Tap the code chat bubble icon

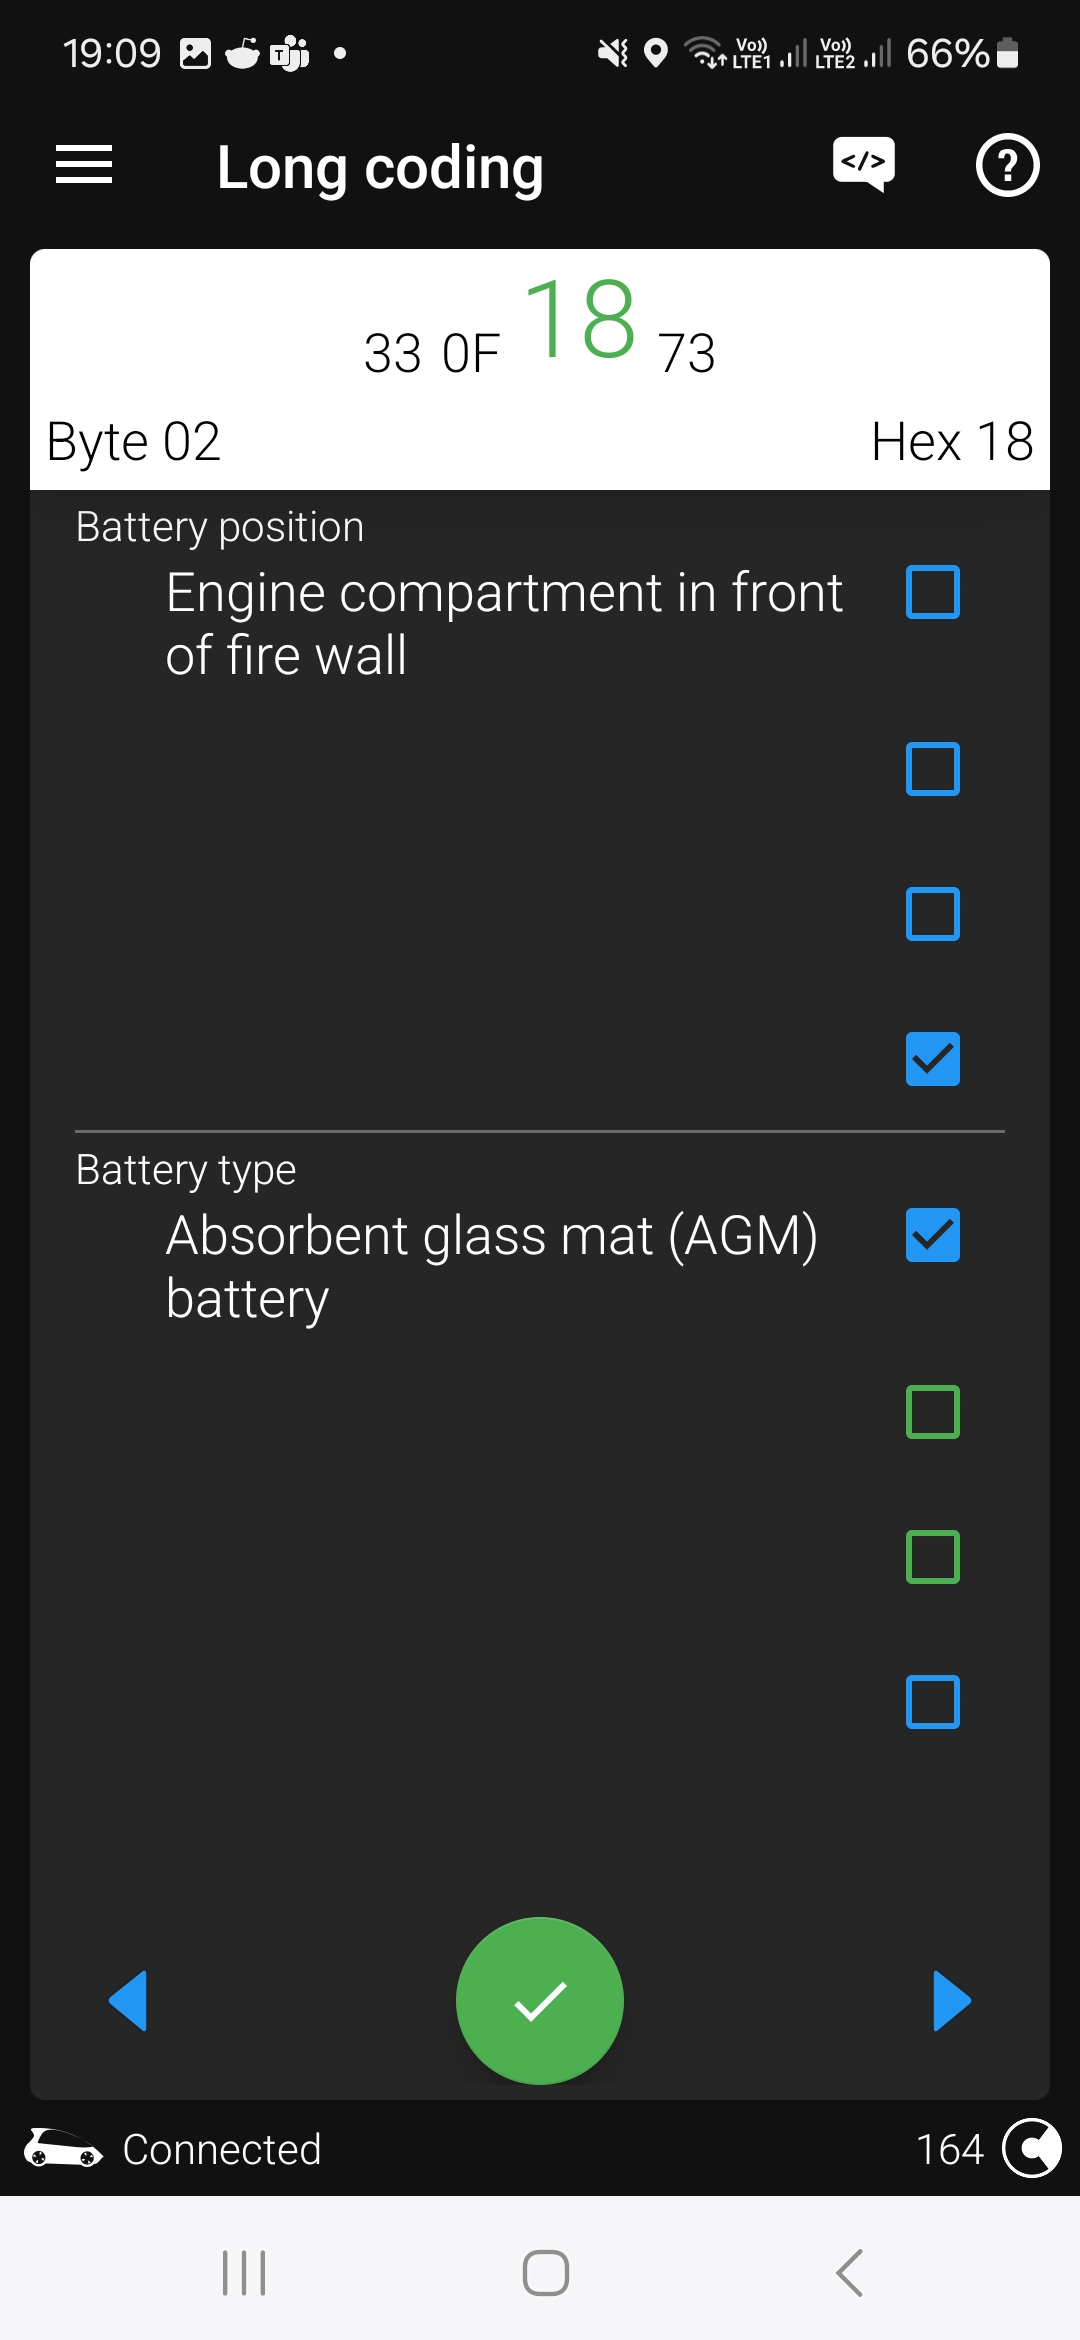[863, 164]
